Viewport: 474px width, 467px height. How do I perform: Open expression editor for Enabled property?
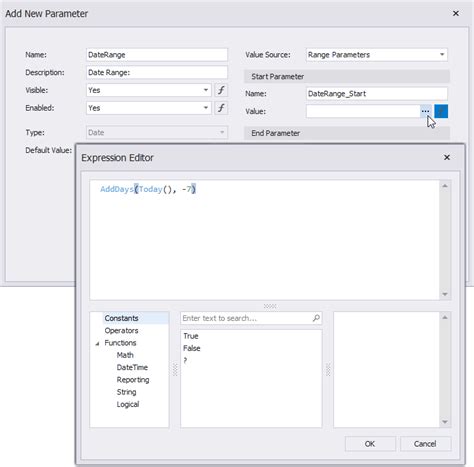coord(221,108)
